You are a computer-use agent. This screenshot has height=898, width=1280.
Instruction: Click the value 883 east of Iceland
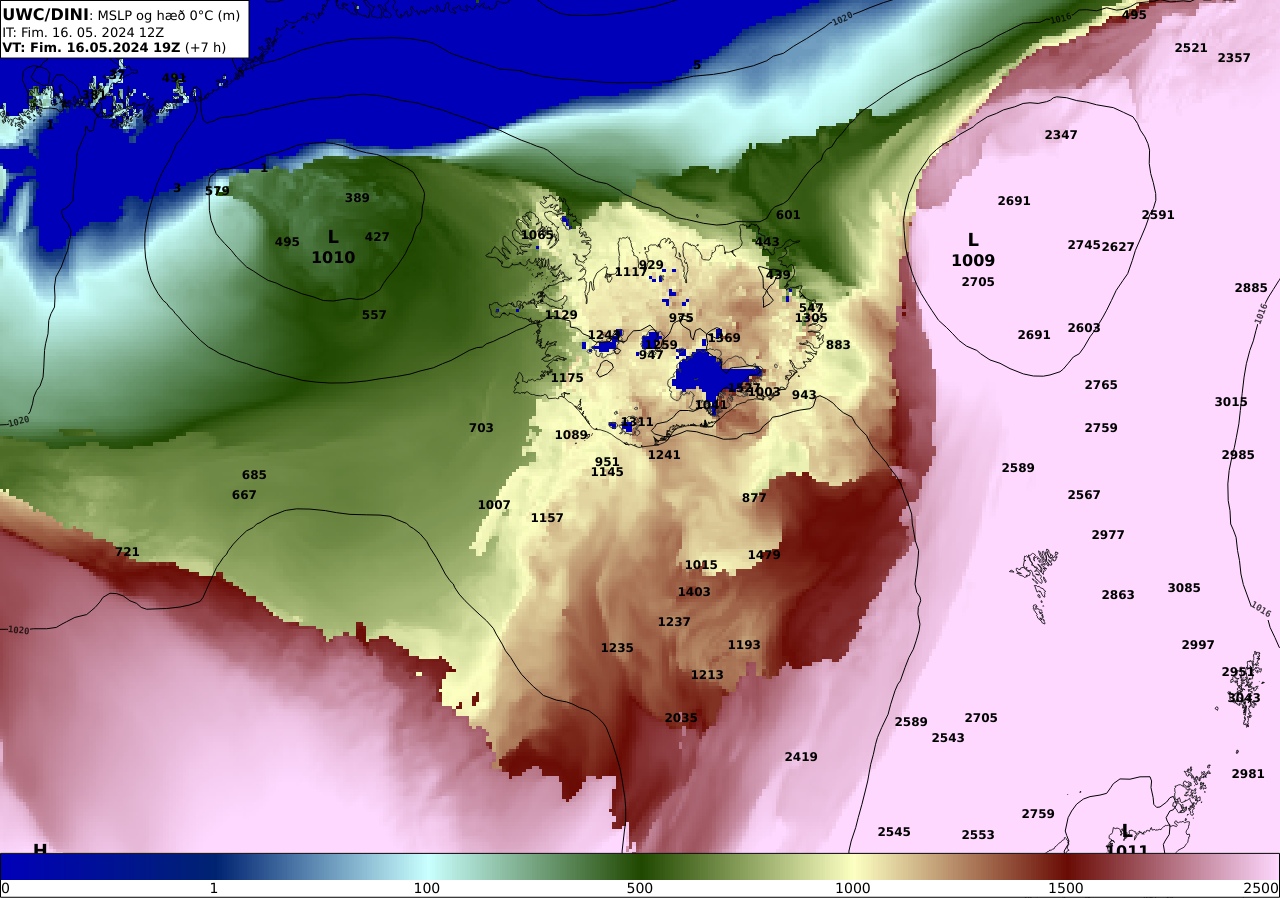838,345
